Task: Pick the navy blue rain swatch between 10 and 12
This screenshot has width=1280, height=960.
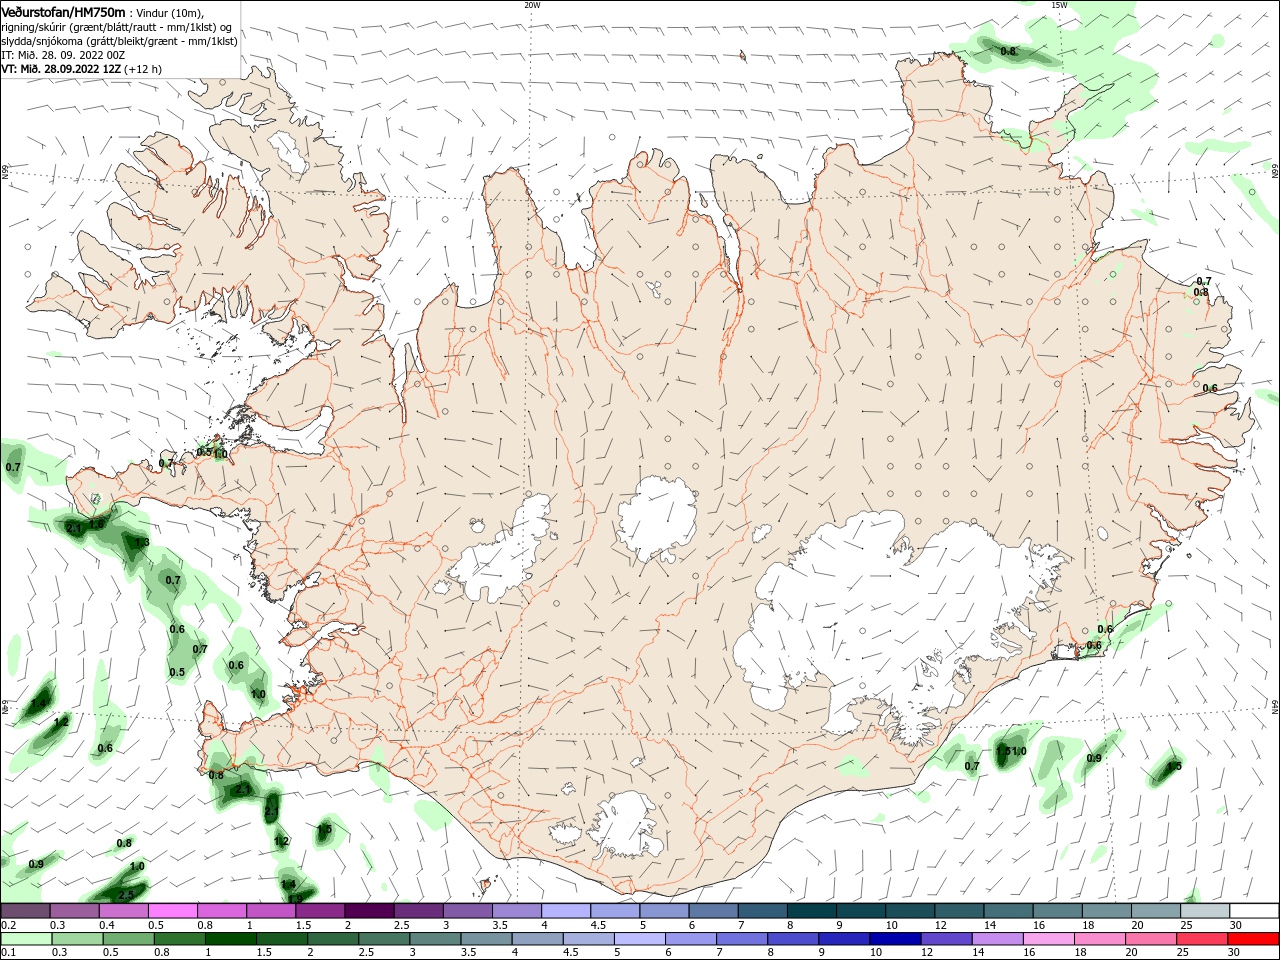Action: click(x=895, y=938)
